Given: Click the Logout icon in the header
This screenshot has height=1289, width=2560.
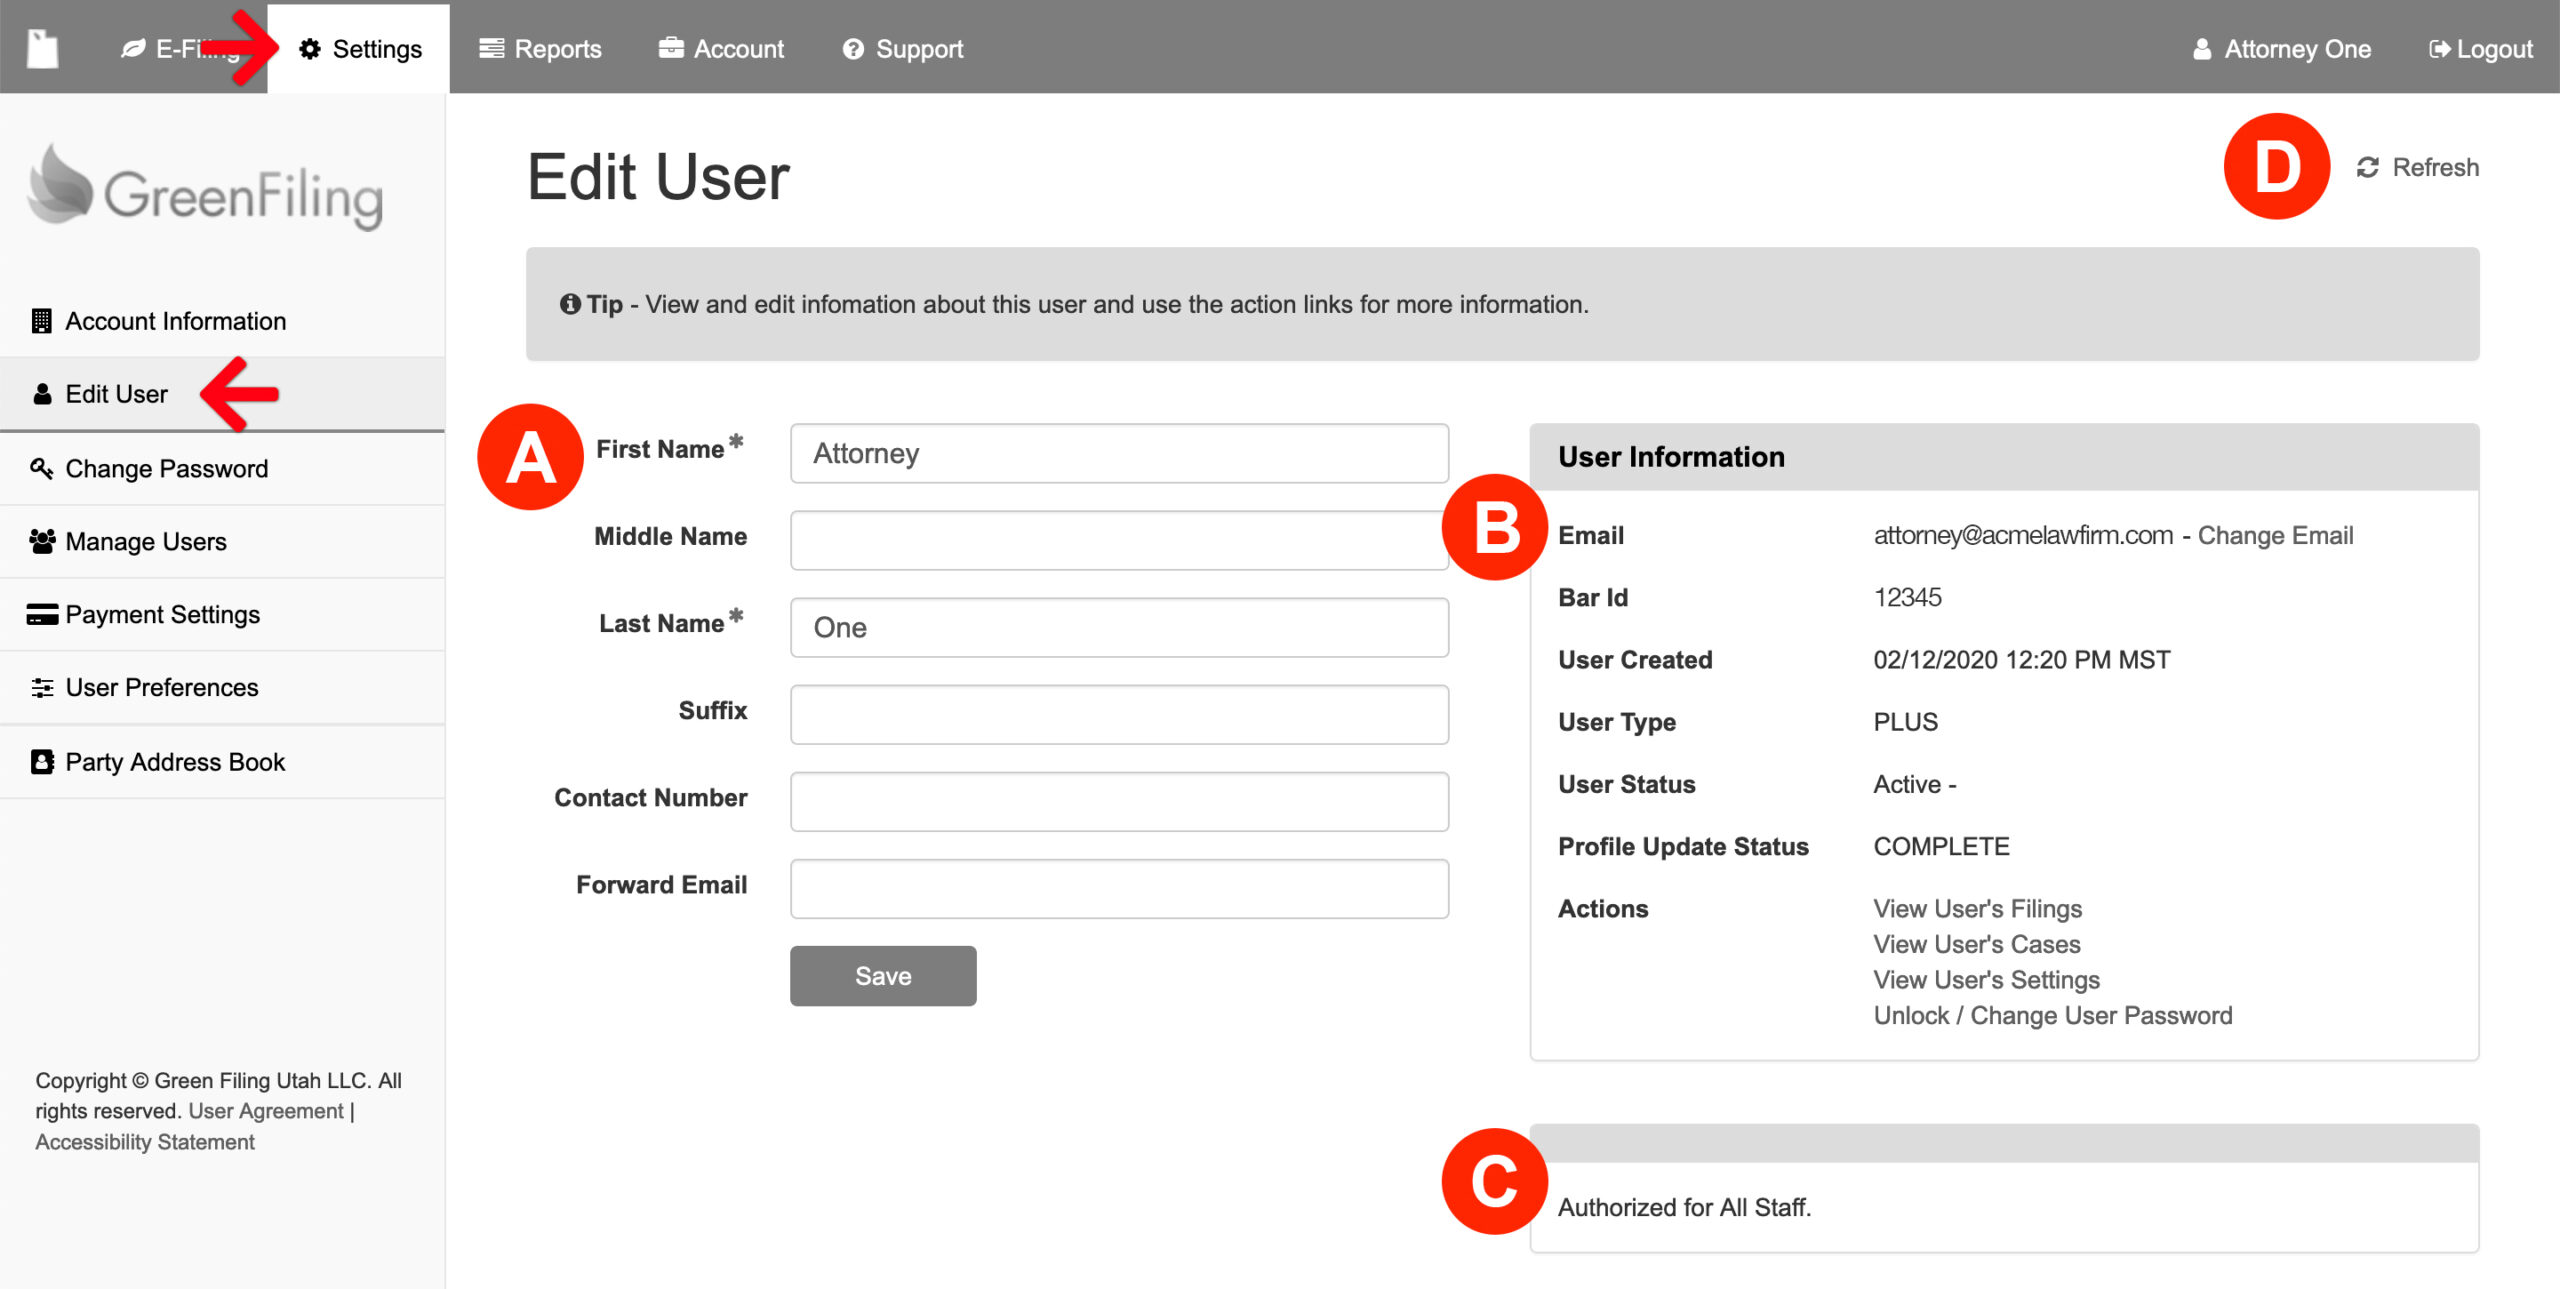Looking at the screenshot, I should click(x=2439, y=49).
